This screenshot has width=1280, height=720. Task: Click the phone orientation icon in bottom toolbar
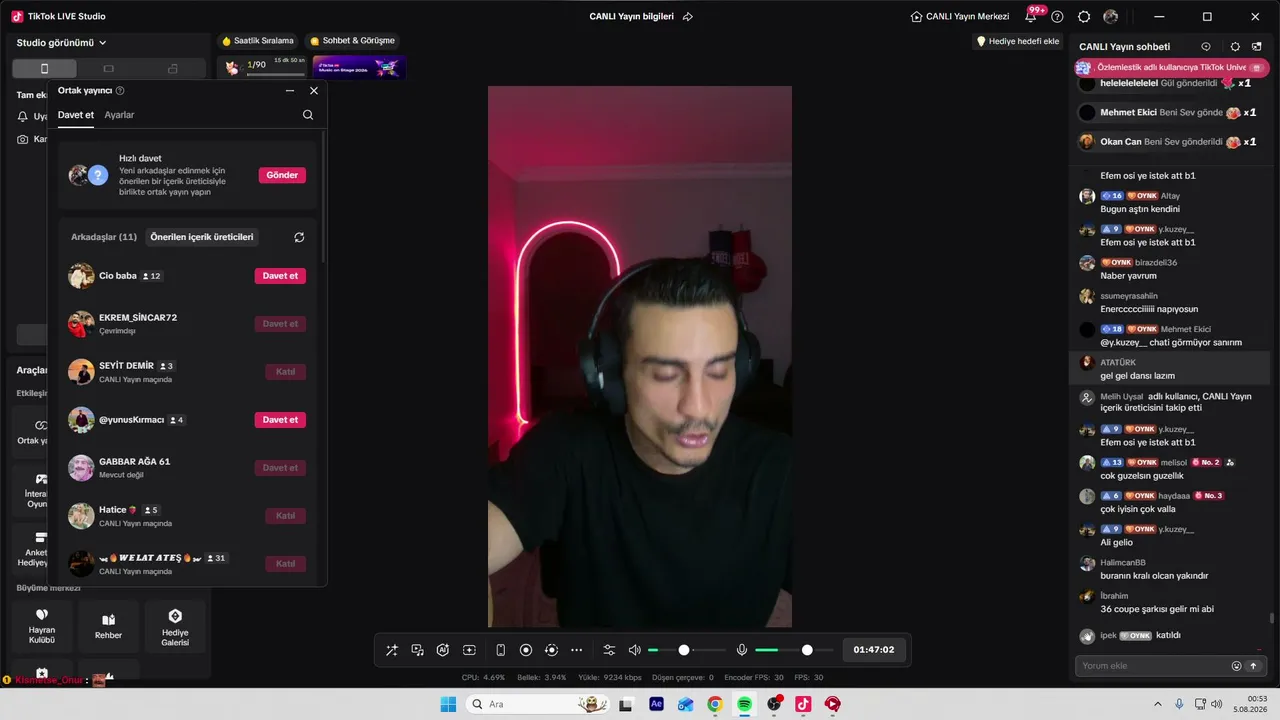(x=501, y=650)
